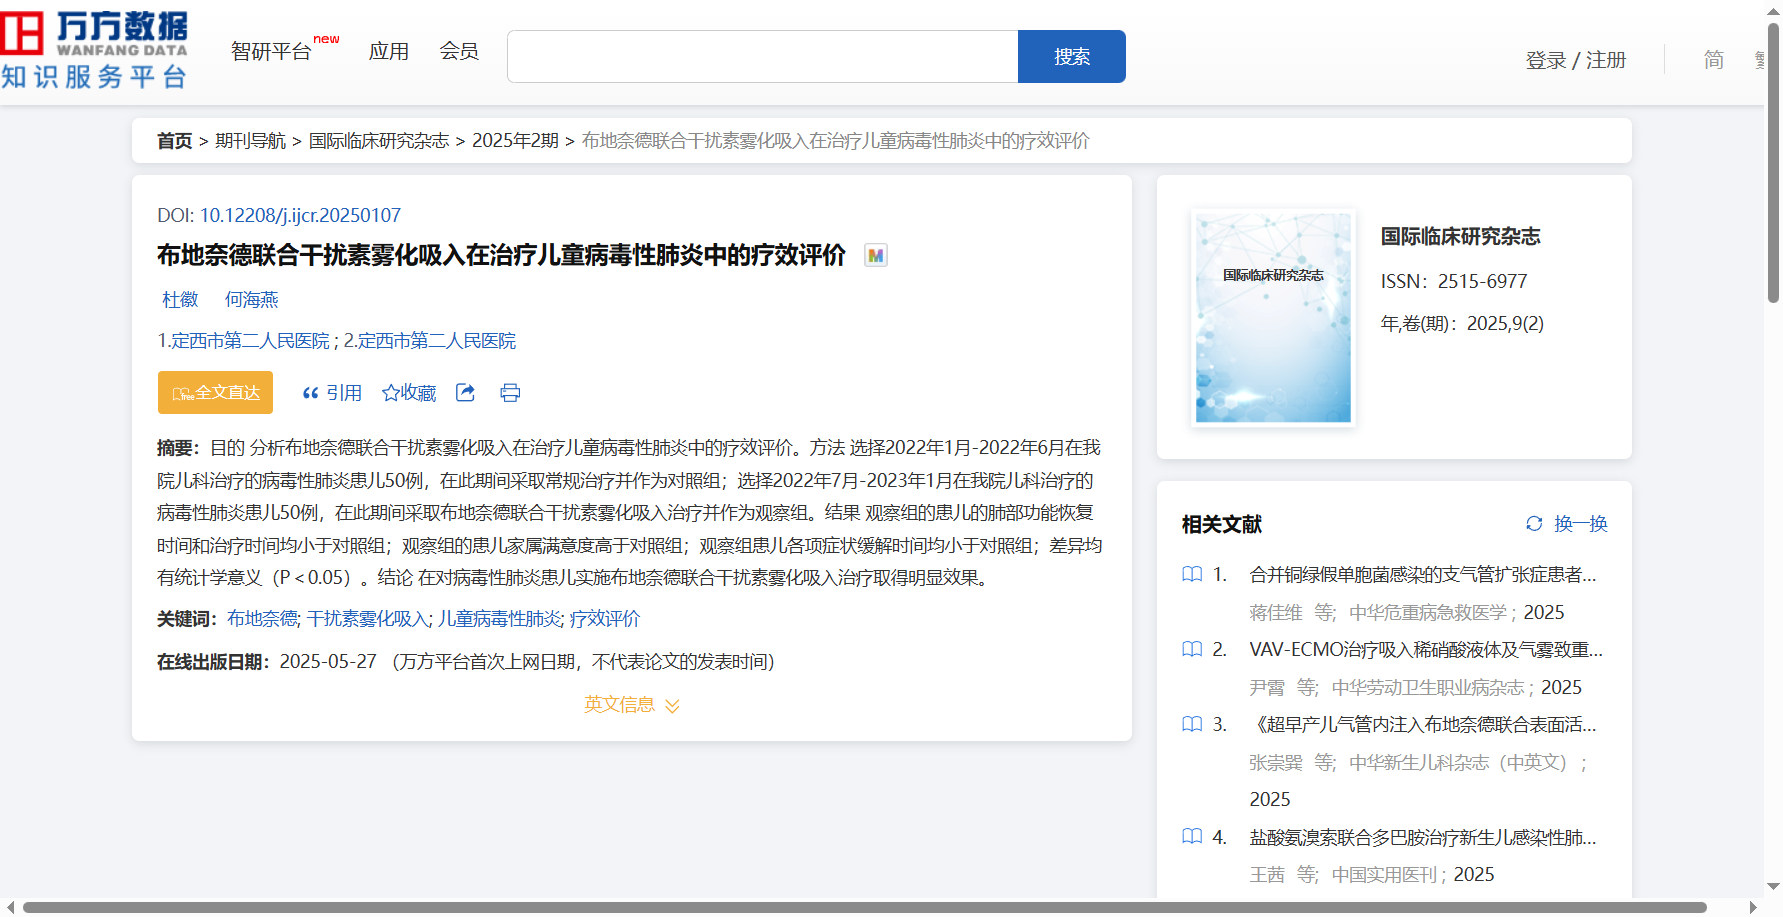Click the 引用 quote citation button
Viewport: 1783px width, 917px height.
click(x=332, y=393)
